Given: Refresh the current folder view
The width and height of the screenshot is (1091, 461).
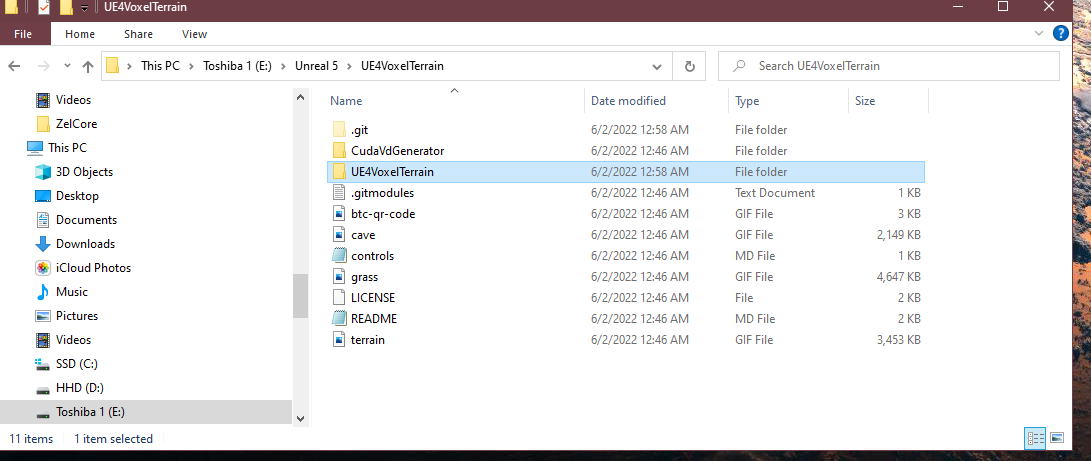Looking at the screenshot, I should click(690, 66).
